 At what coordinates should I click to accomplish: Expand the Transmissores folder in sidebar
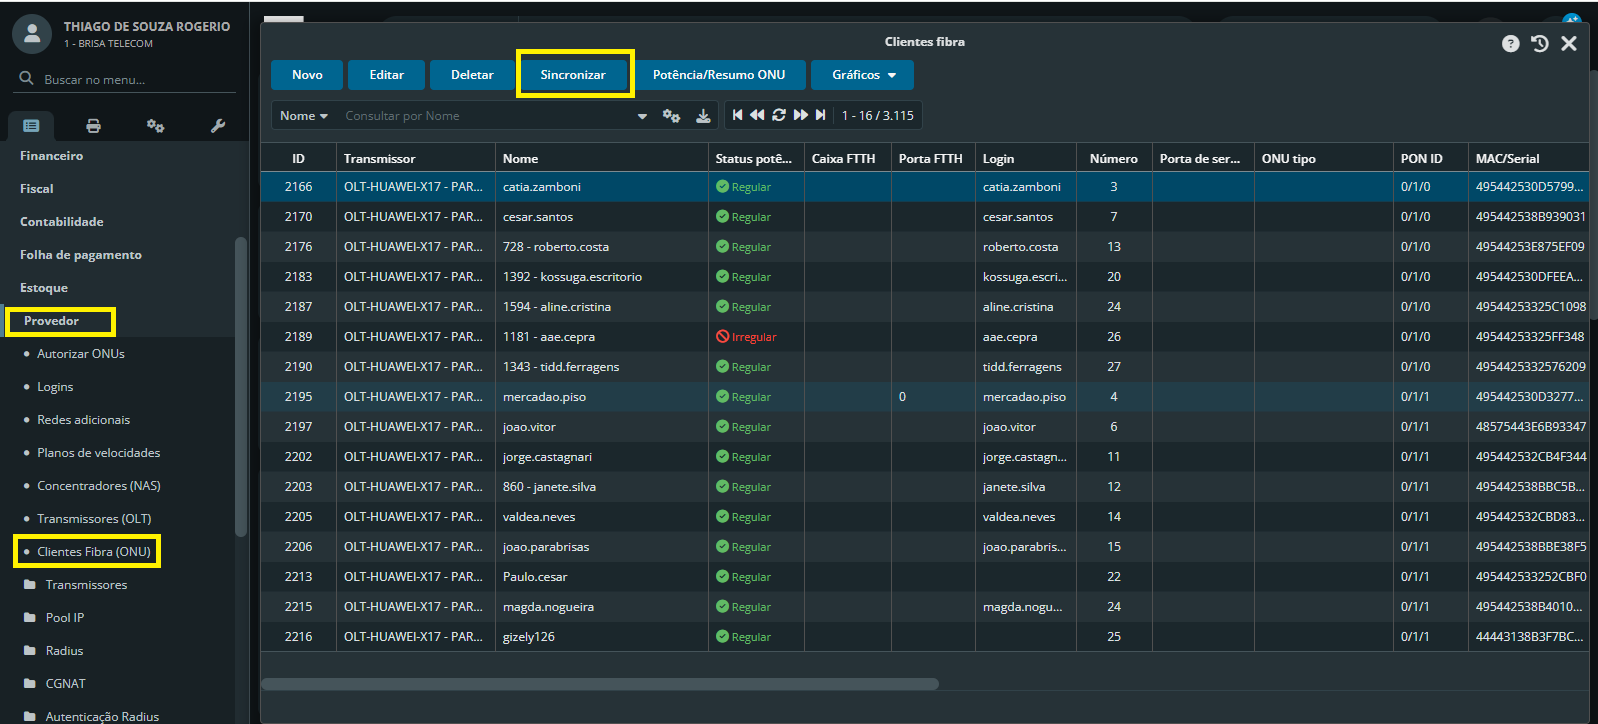coord(86,585)
